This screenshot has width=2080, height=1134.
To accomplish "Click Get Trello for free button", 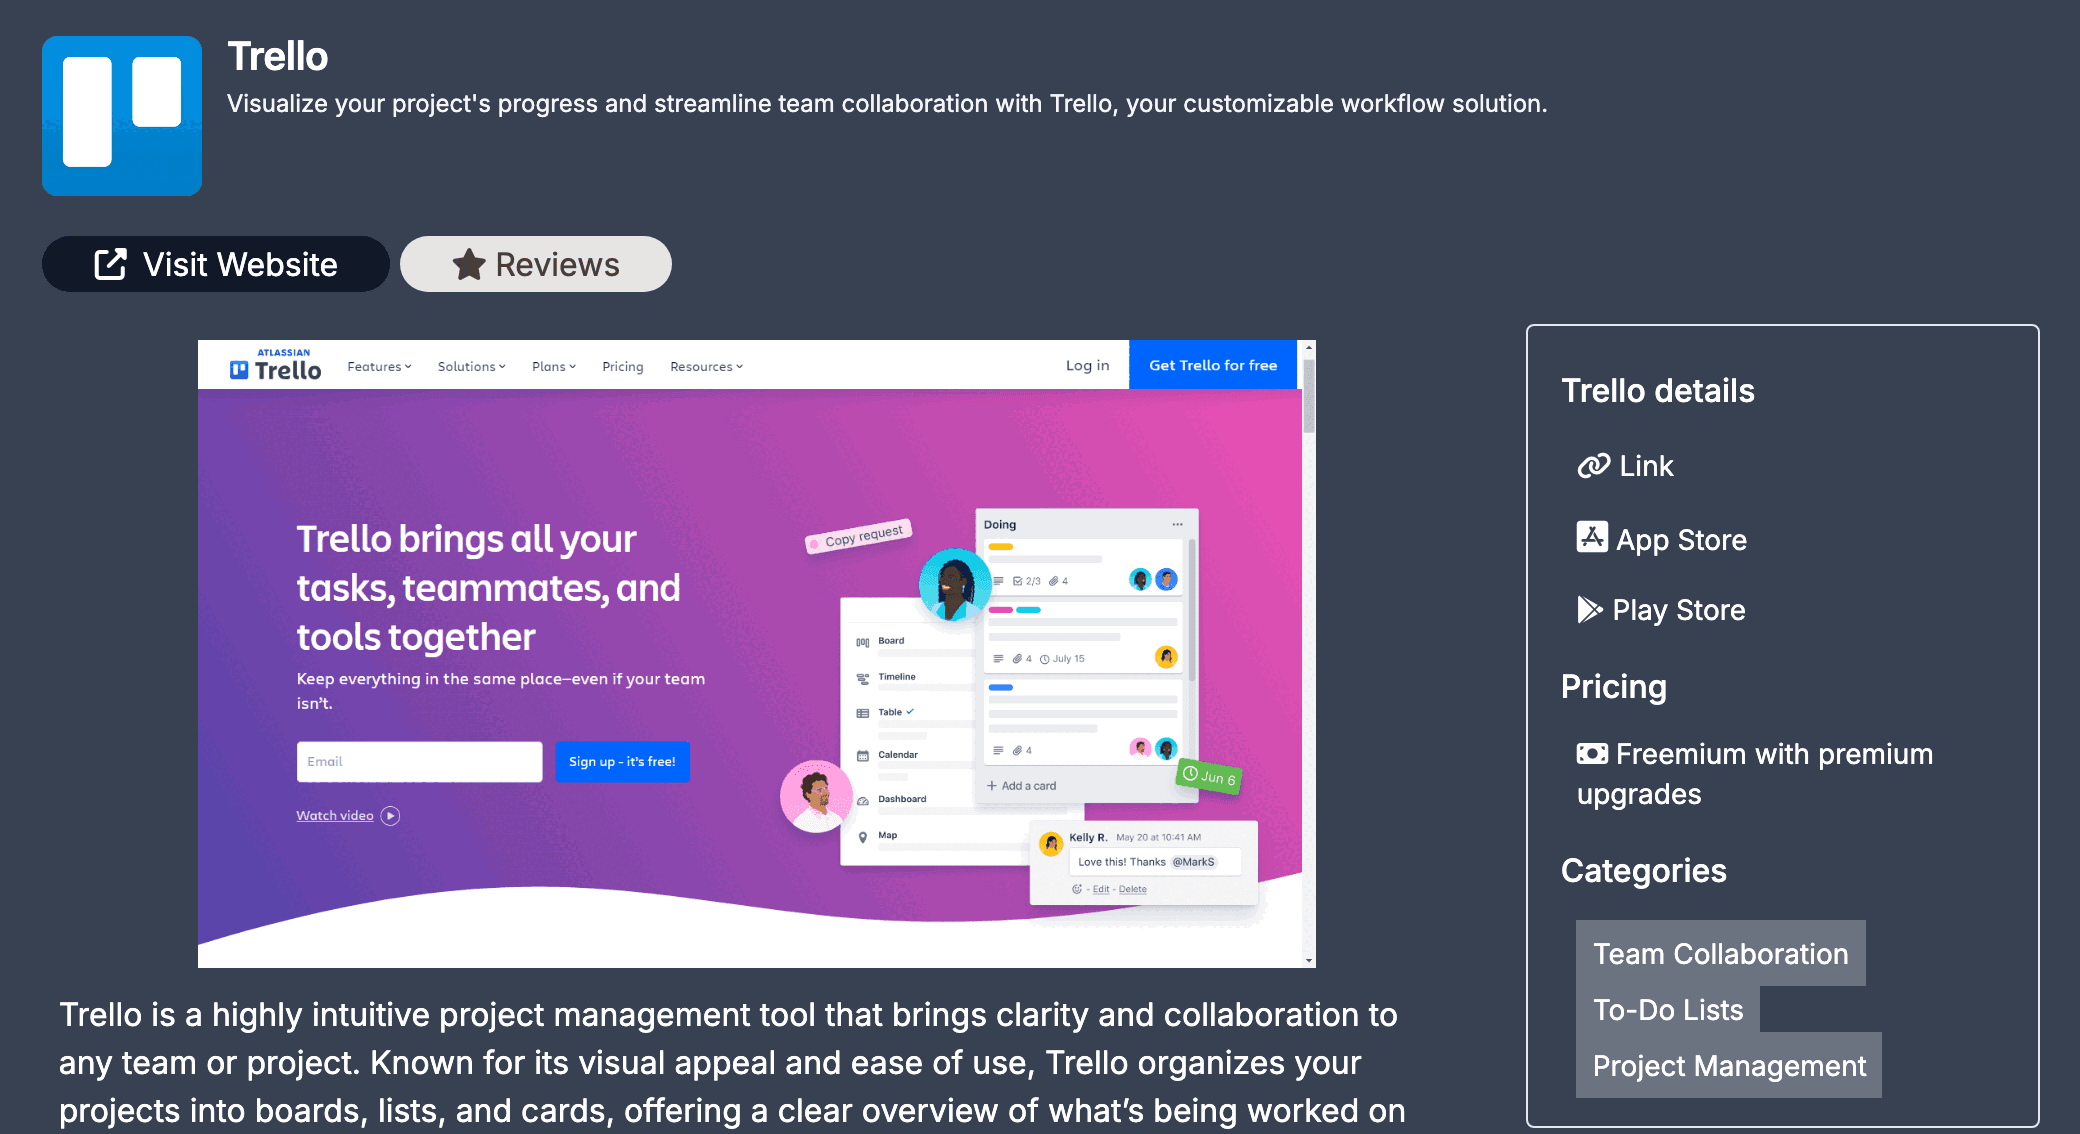I will pos(1213,365).
